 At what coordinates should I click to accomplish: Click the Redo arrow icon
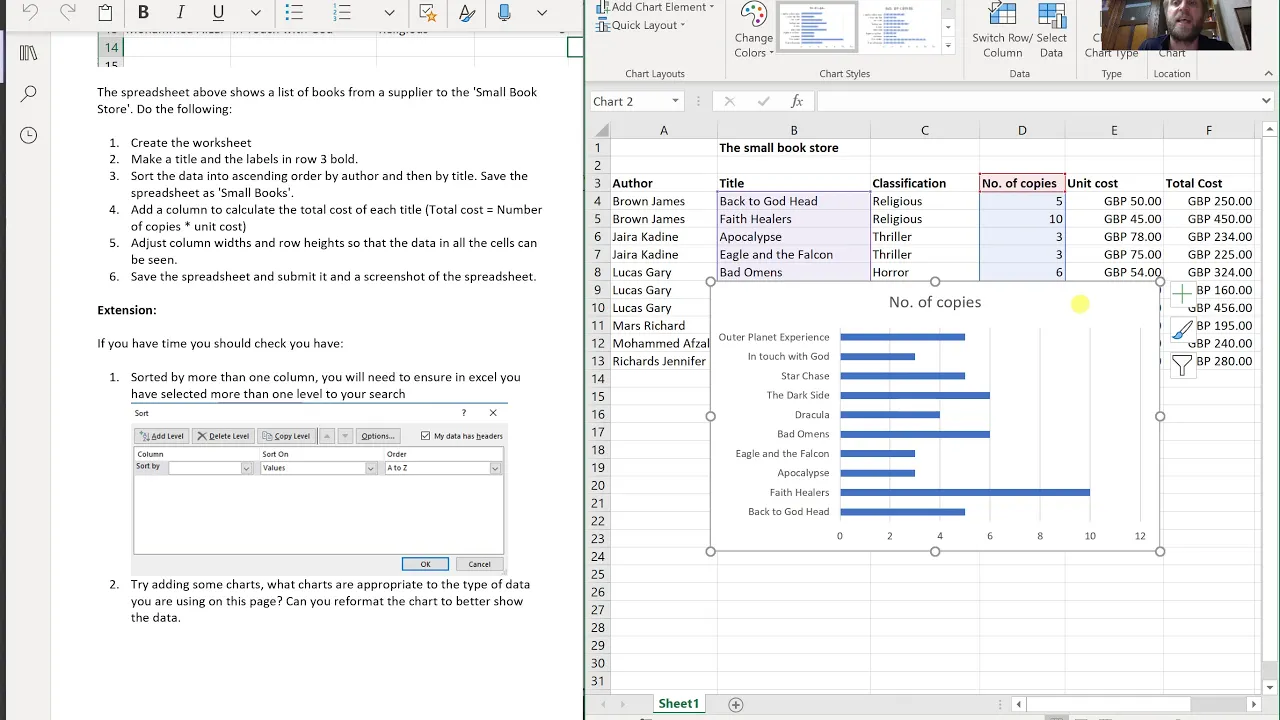click(67, 12)
